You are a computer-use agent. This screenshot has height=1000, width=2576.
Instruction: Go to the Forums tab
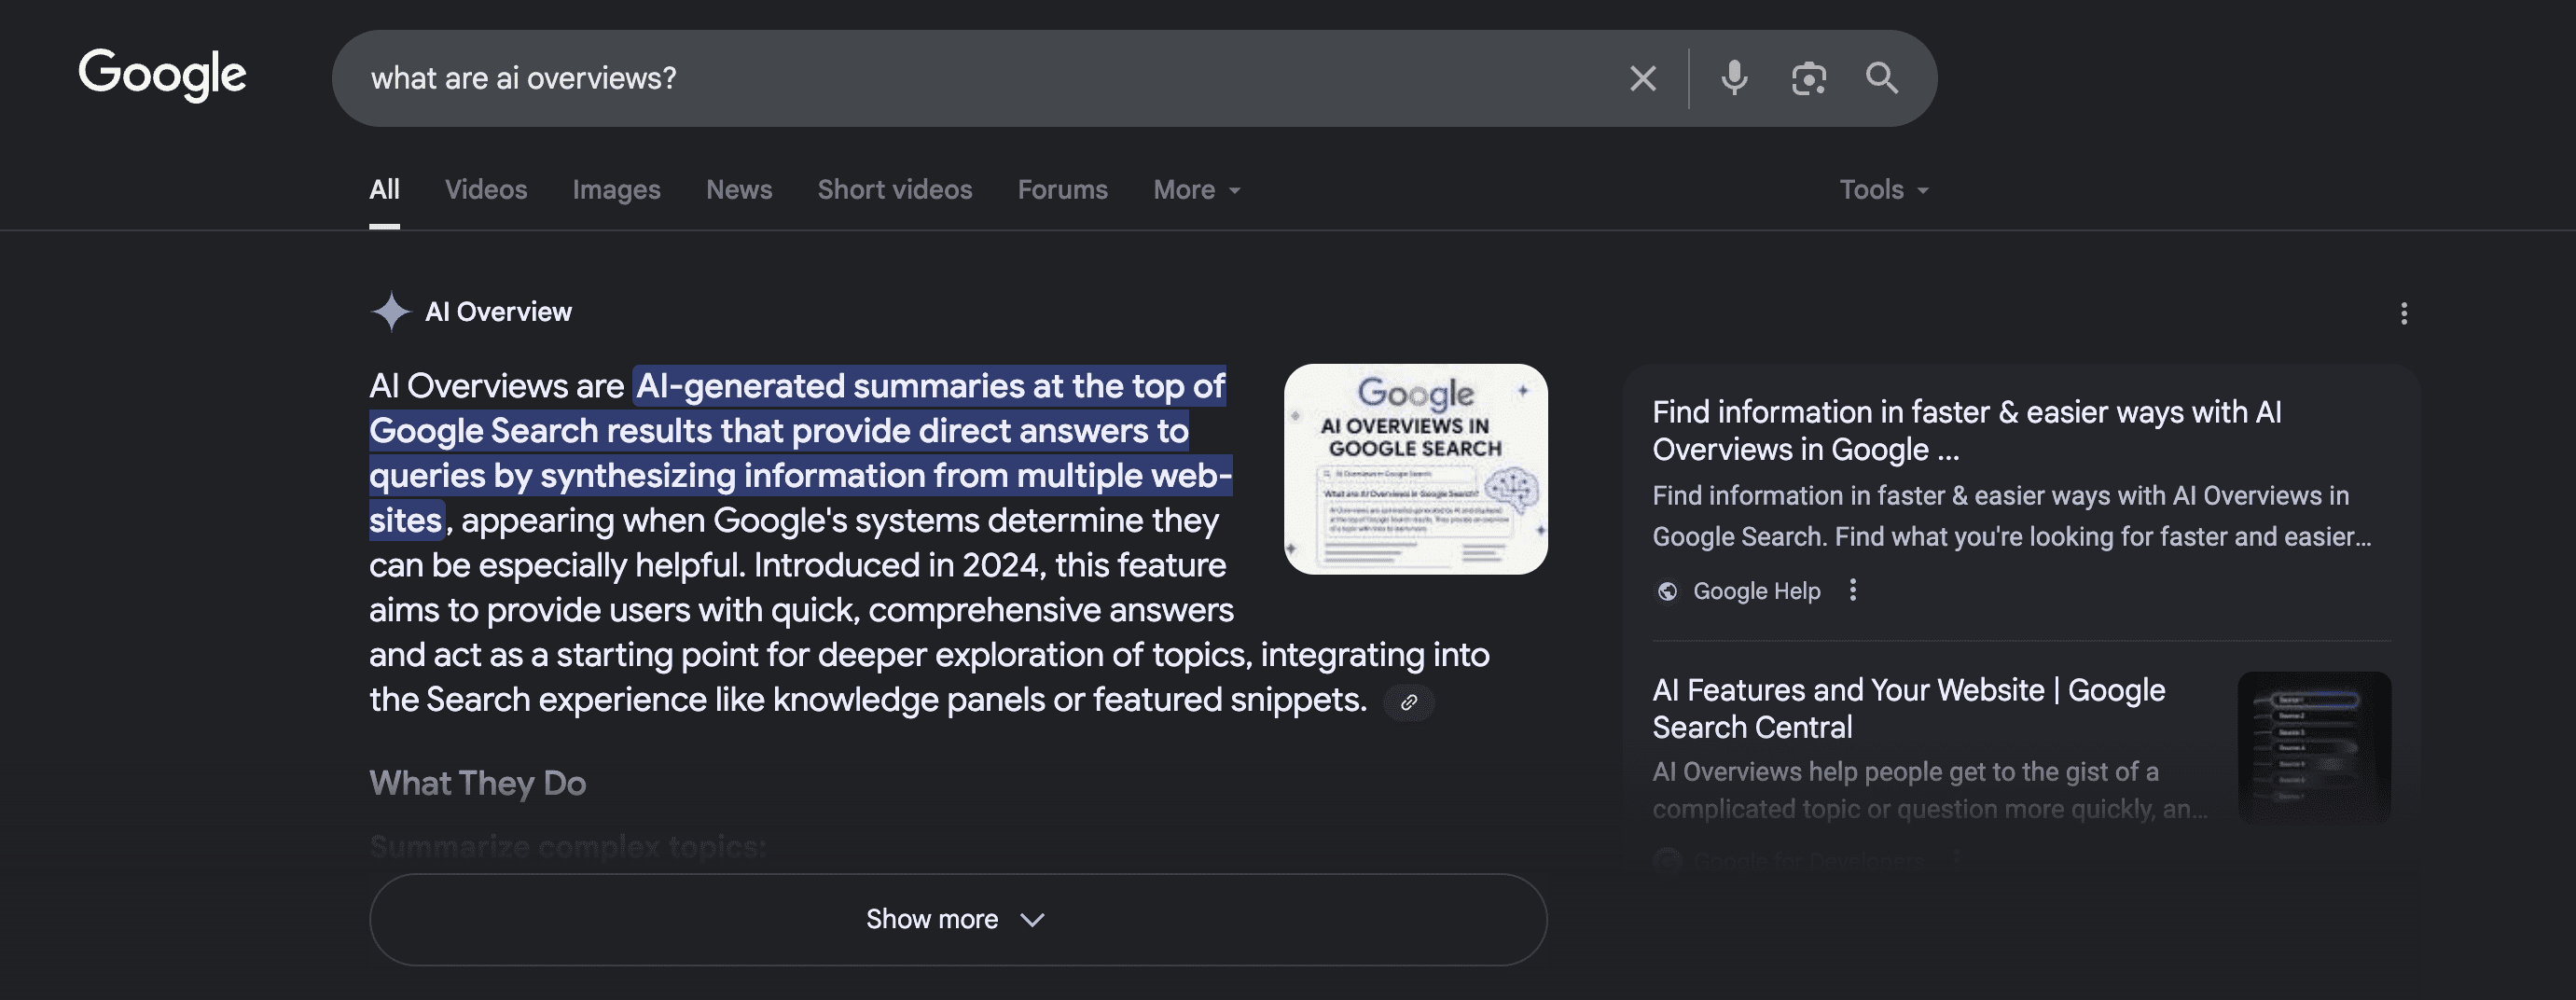(x=1062, y=190)
